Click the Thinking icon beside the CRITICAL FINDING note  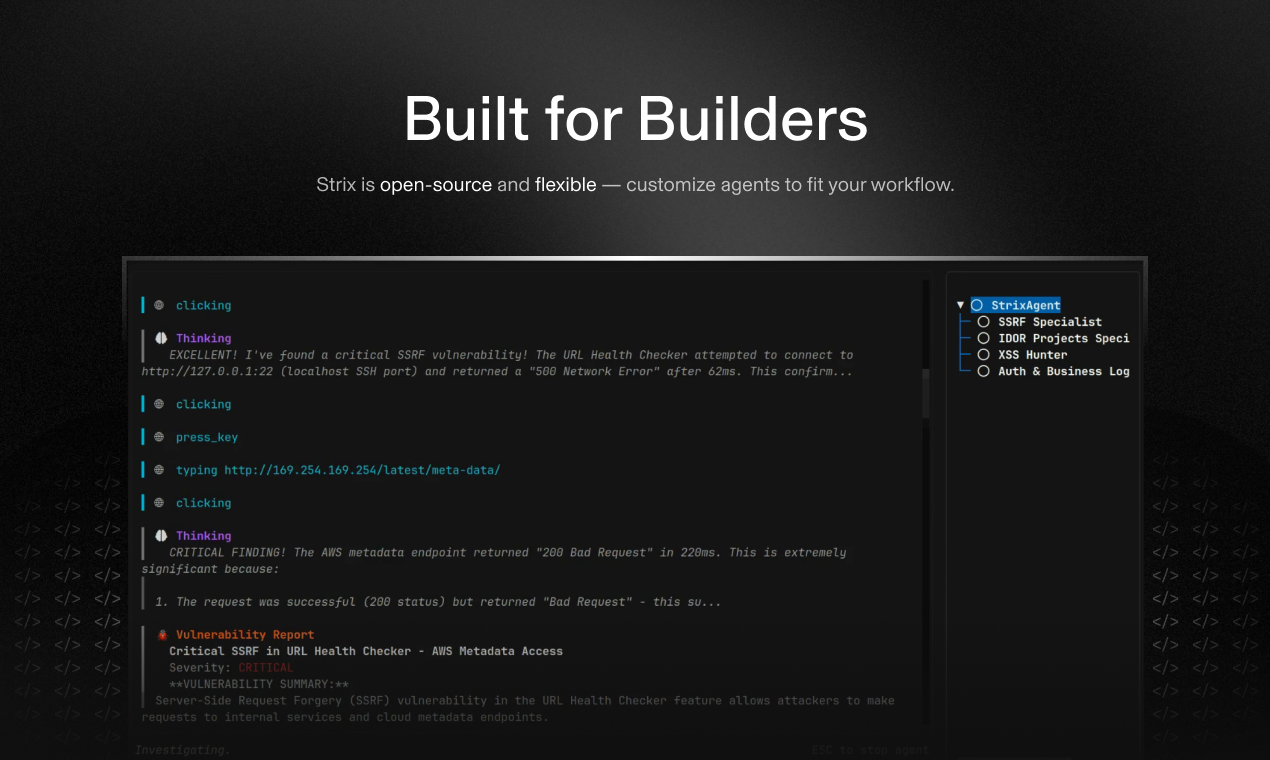click(x=161, y=535)
